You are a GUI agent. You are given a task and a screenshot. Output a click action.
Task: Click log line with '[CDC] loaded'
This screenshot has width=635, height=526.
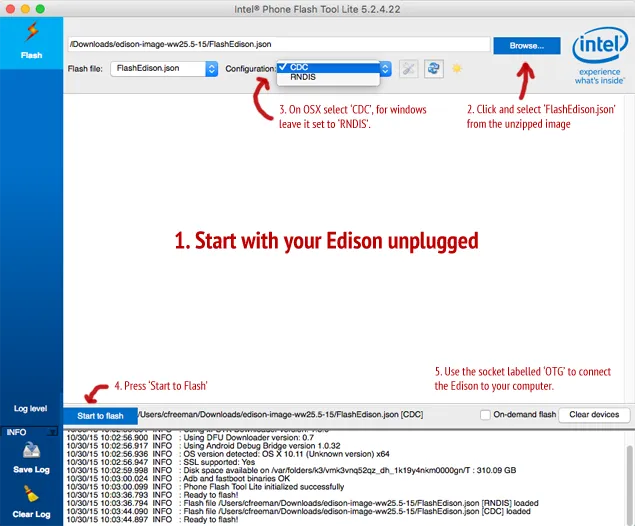click(x=298, y=511)
